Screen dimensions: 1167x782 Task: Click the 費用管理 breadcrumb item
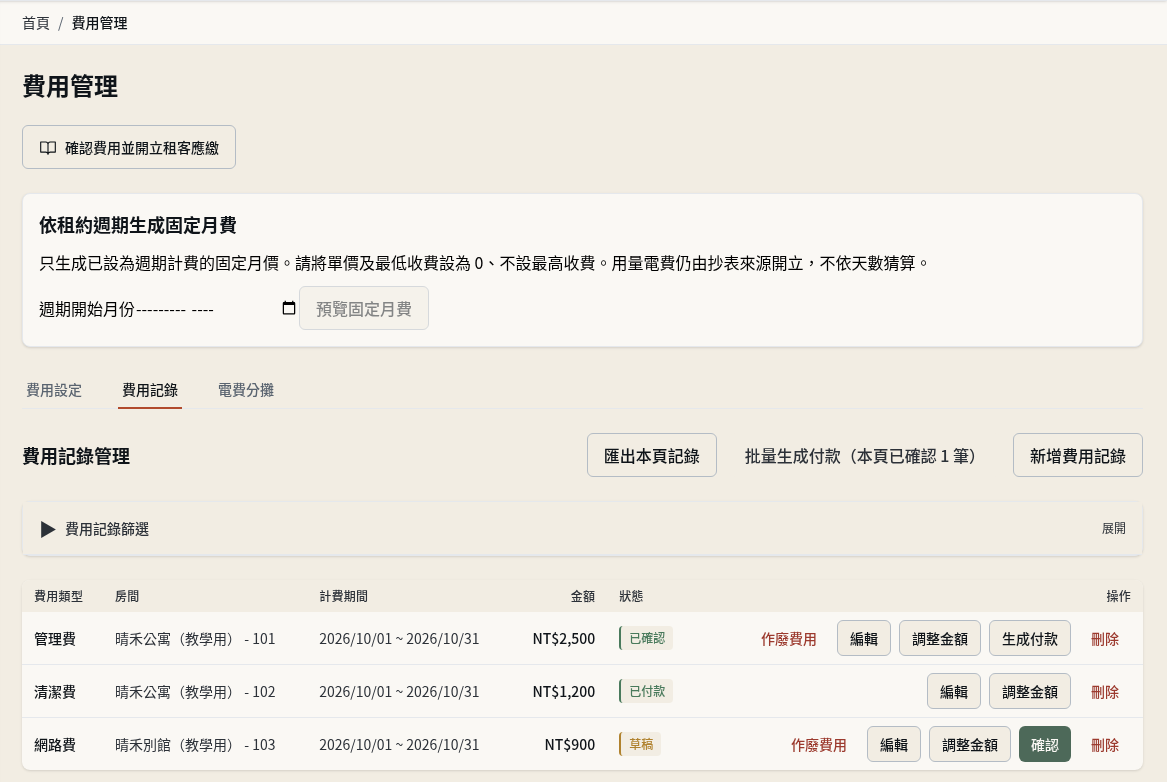pos(99,23)
